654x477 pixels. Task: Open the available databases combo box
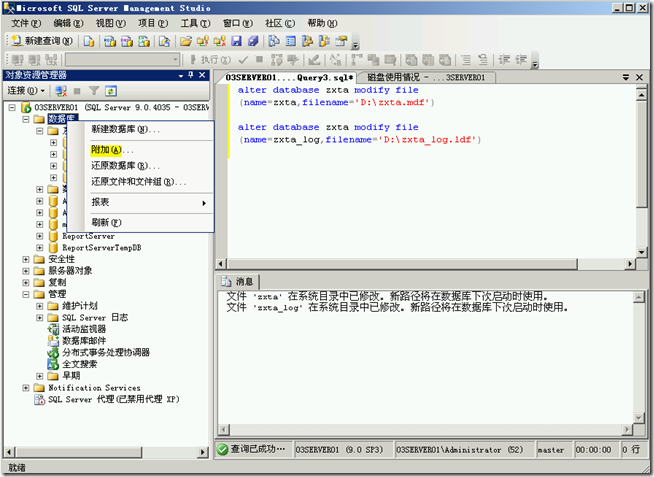pos(123,60)
